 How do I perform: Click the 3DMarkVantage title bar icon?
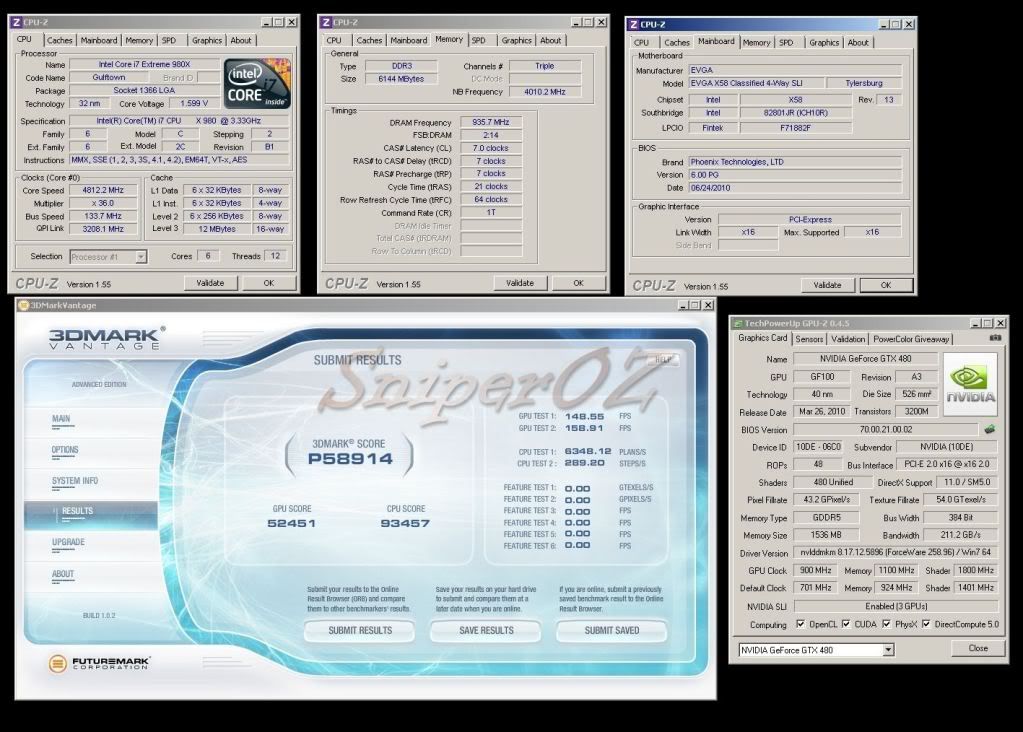23,304
